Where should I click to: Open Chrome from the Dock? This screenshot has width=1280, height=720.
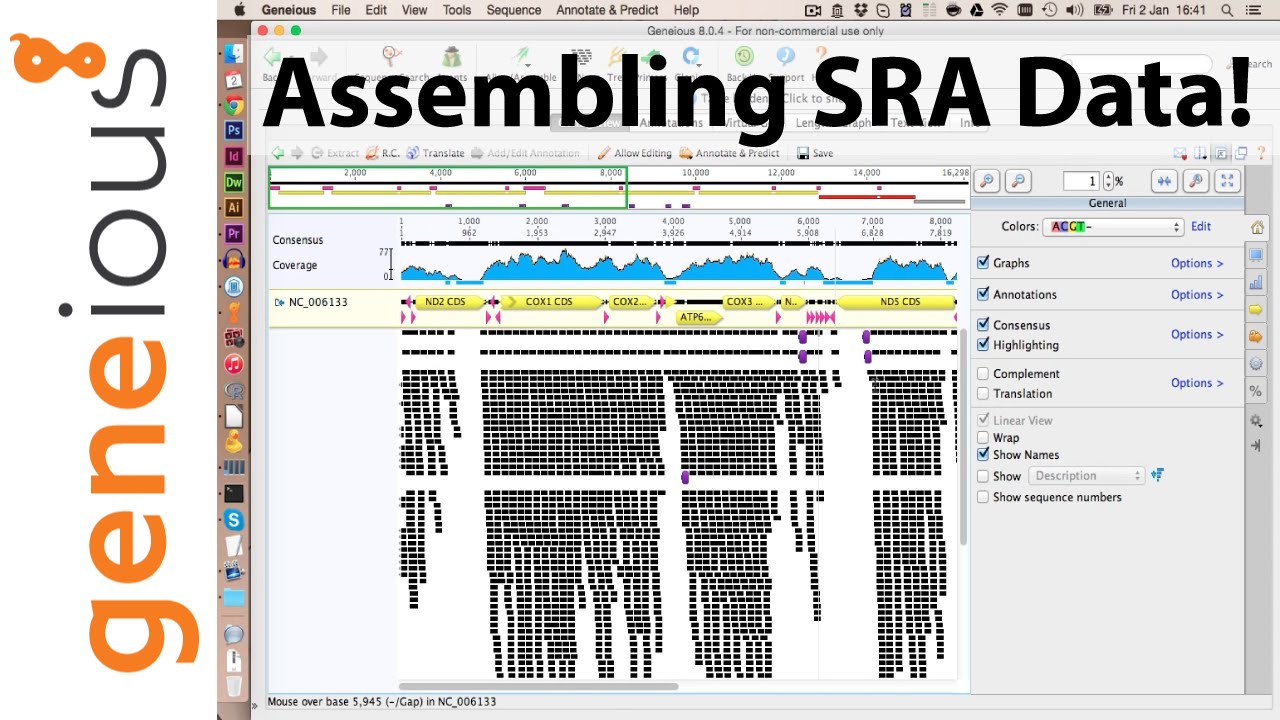click(x=233, y=105)
